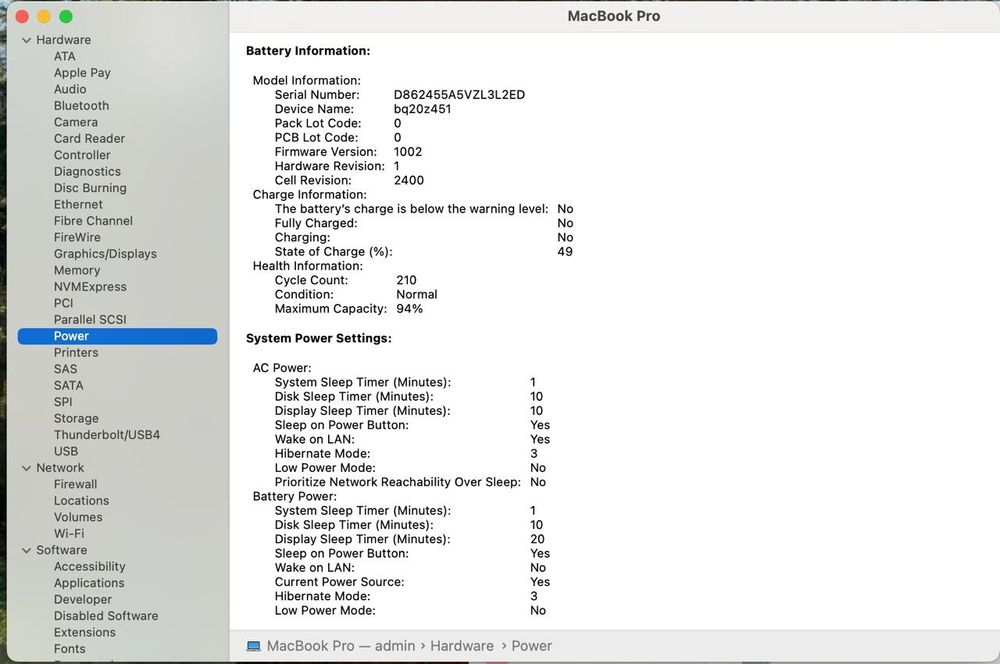Select ATA in the sidebar
This screenshot has height=664, width=1000.
(x=64, y=56)
